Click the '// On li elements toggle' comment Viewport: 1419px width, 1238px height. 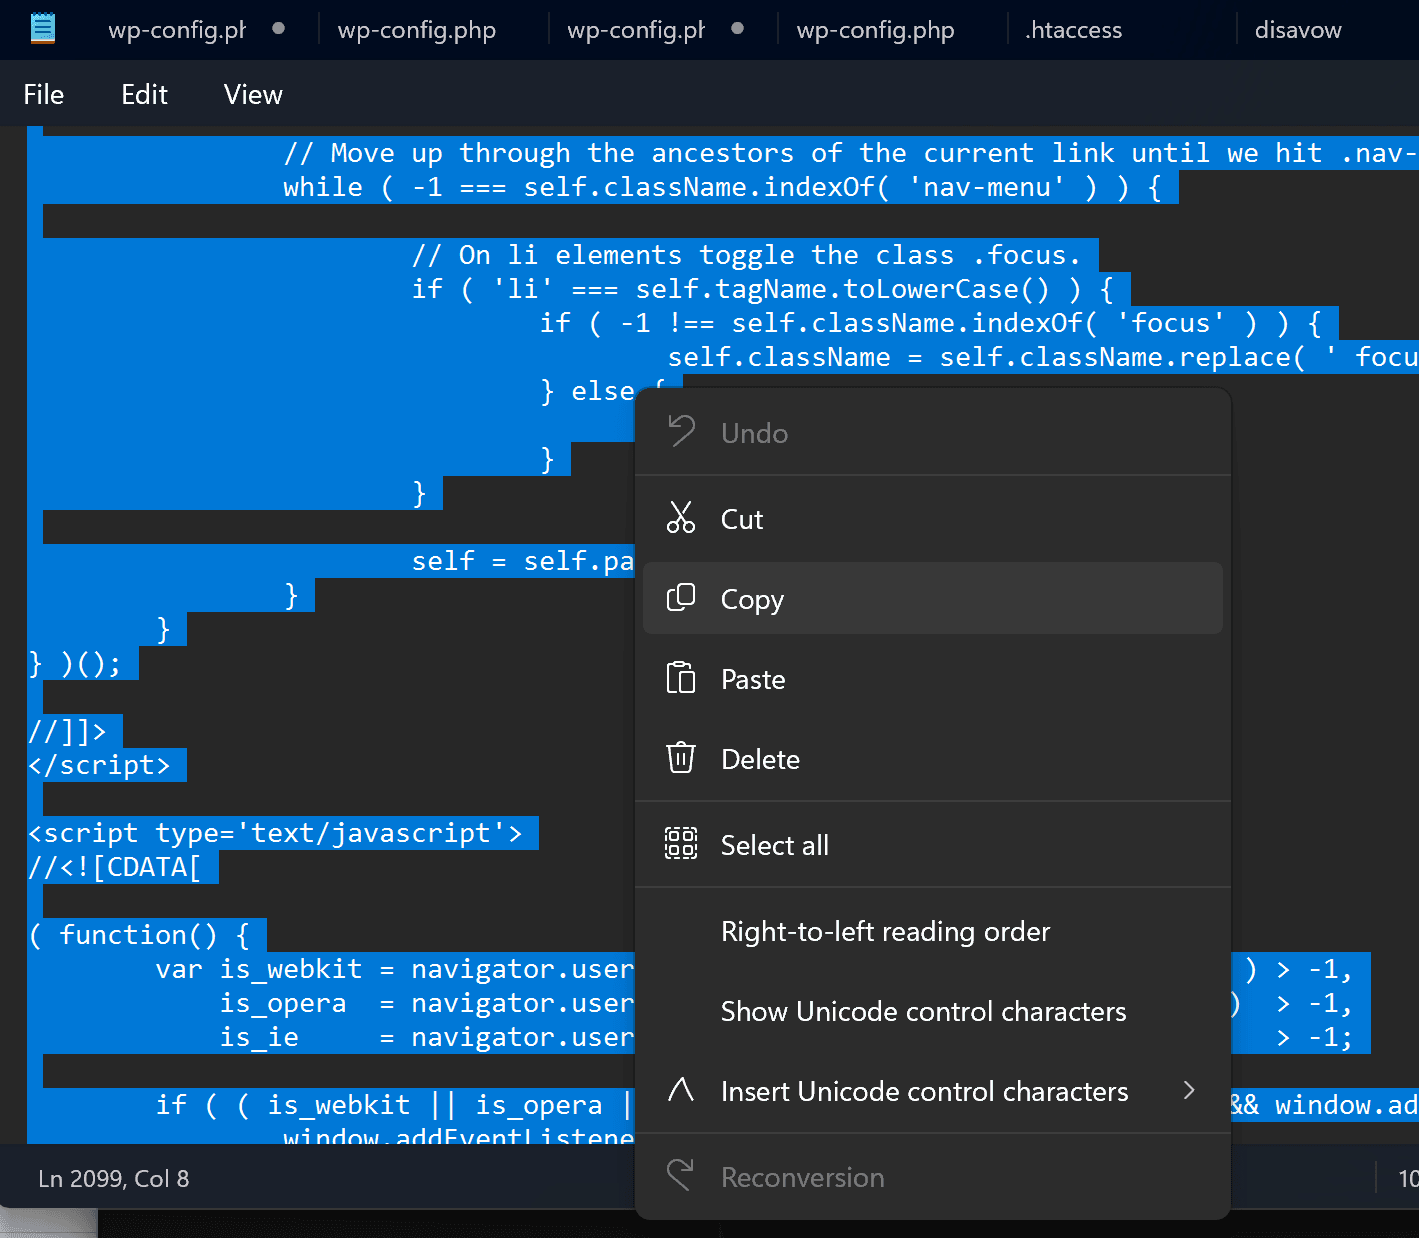click(x=747, y=254)
